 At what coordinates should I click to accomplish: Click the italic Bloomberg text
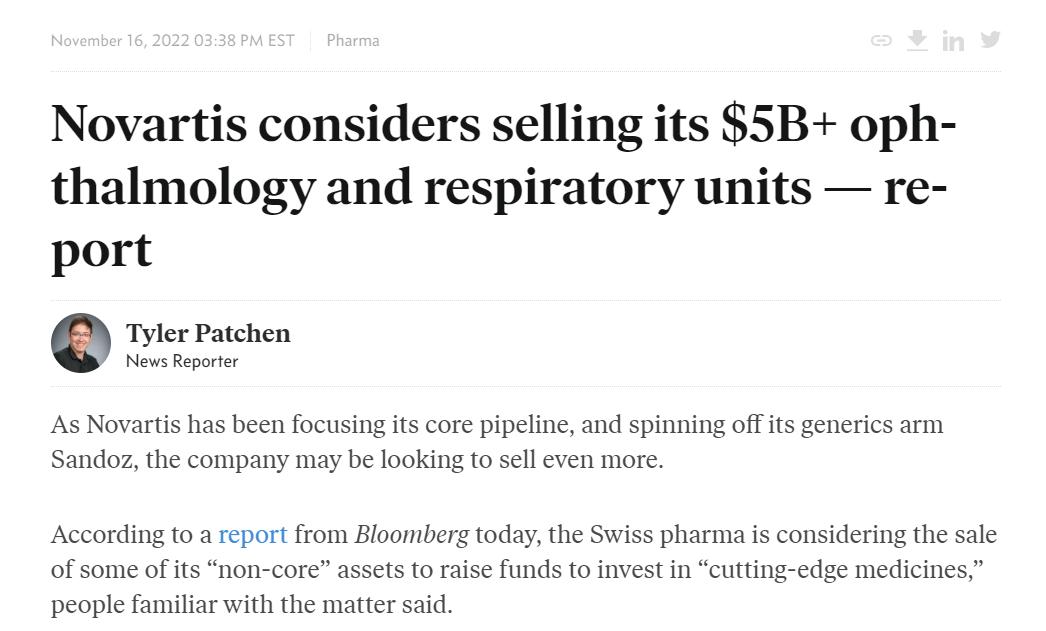[411, 535]
